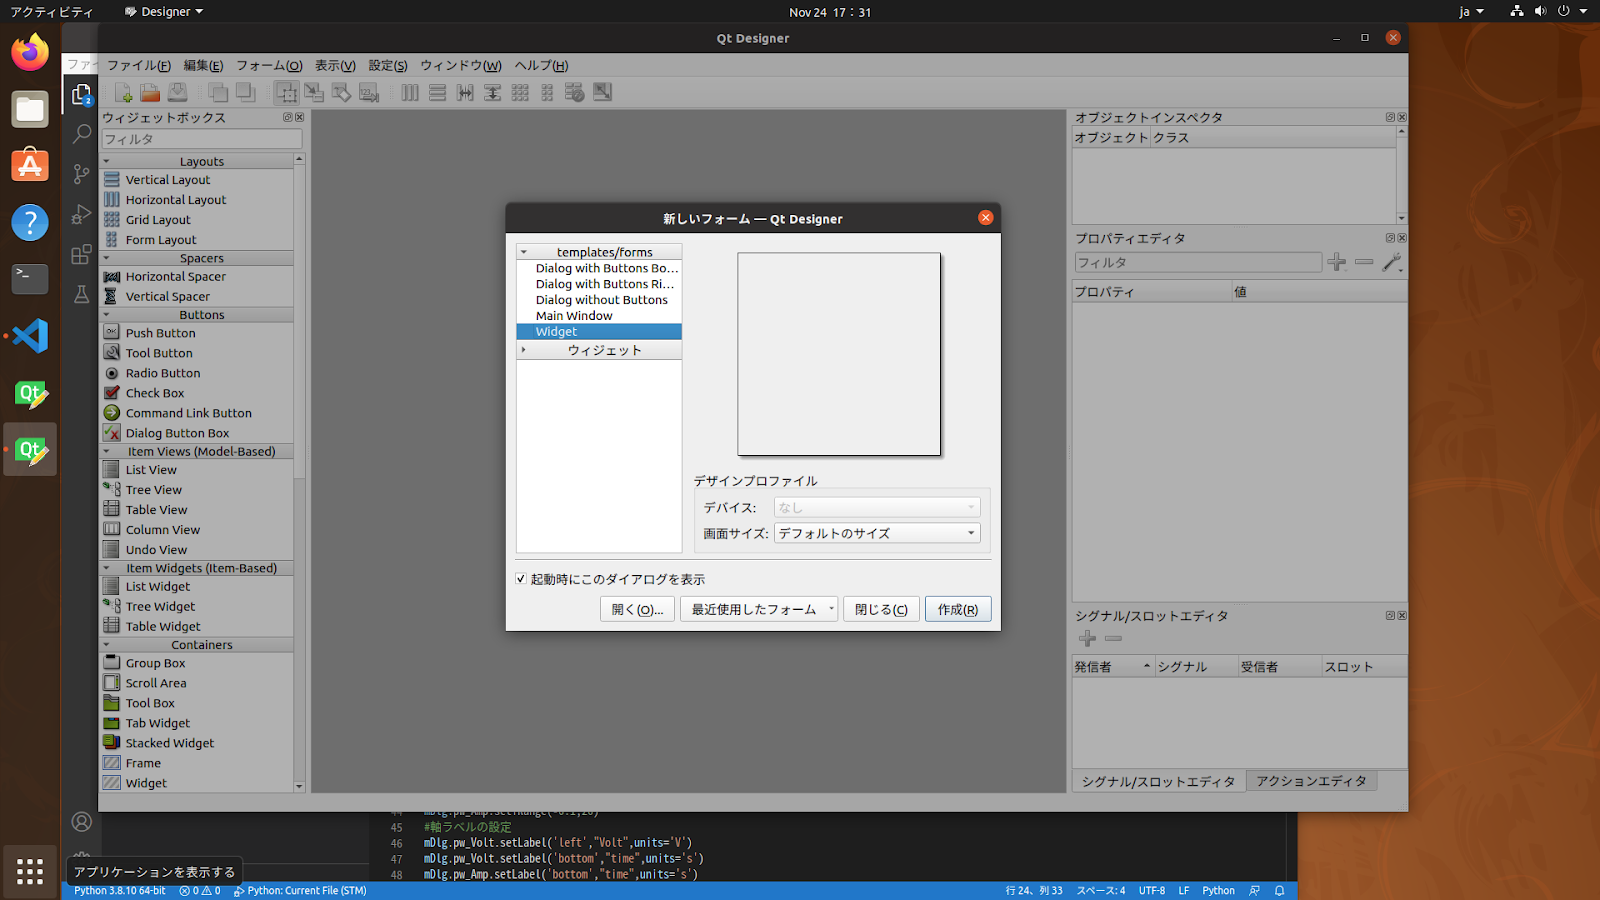Sort by the 発信者 column header
The width and height of the screenshot is (1600, 900).
pos(1113,667)
